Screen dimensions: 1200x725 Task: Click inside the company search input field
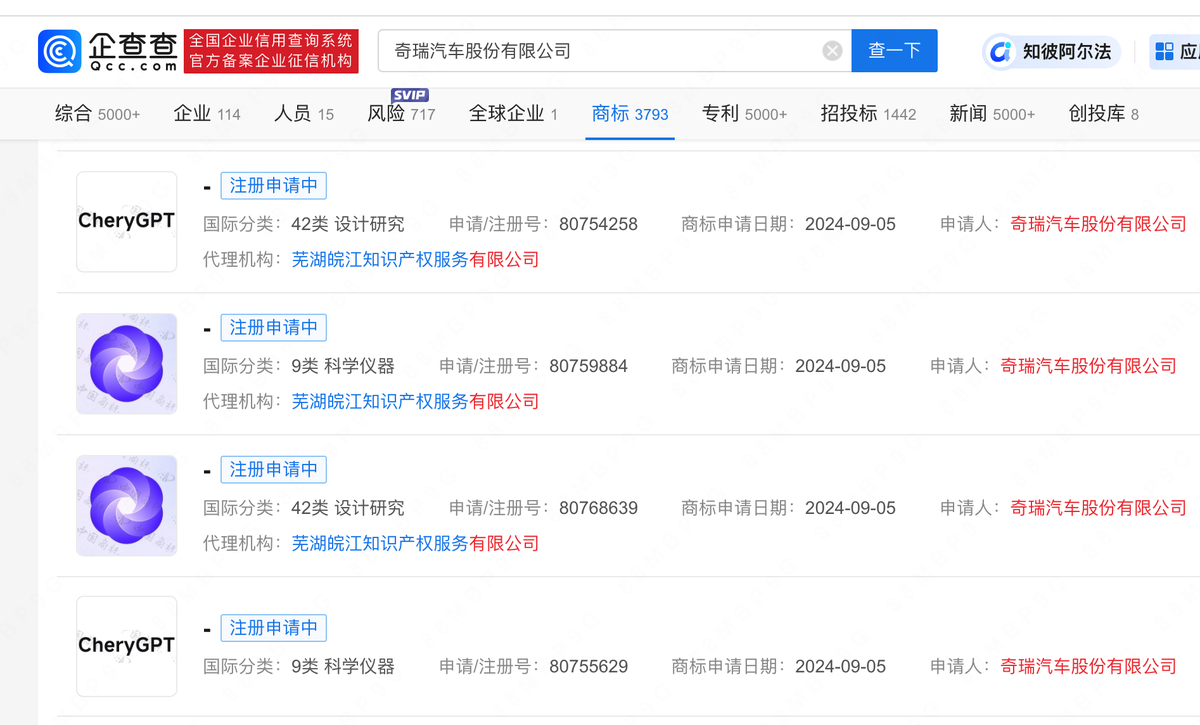(600, 50)
